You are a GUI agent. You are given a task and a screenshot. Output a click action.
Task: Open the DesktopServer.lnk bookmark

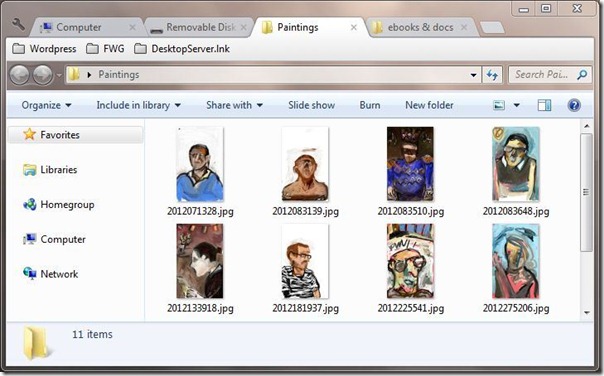[x=182, y=49]
